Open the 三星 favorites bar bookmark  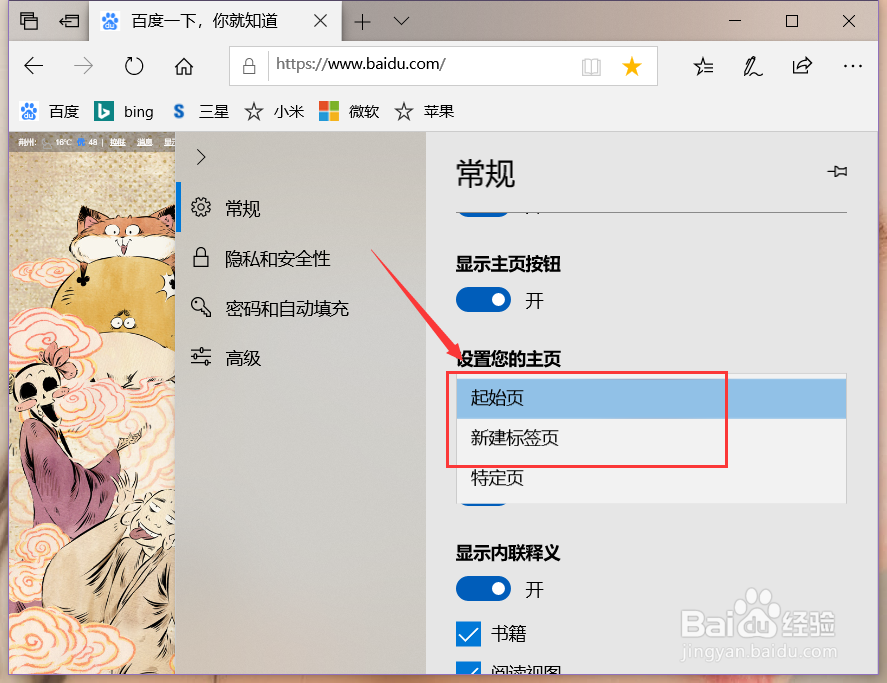200,111
